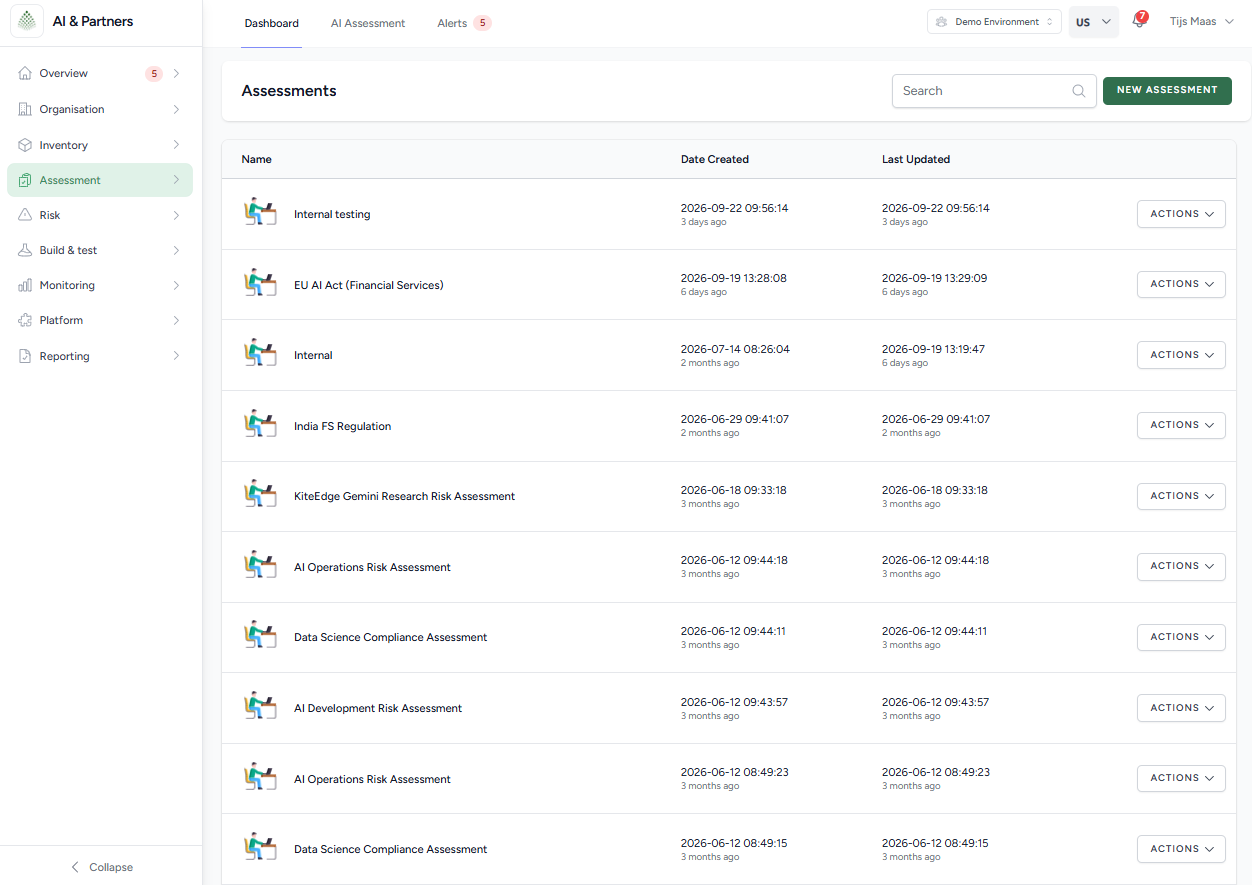Click the Overview house icon in sidebar
The width and height of the screenshot is (1252, 885).
pyautogui.click(x=25, y=73)
